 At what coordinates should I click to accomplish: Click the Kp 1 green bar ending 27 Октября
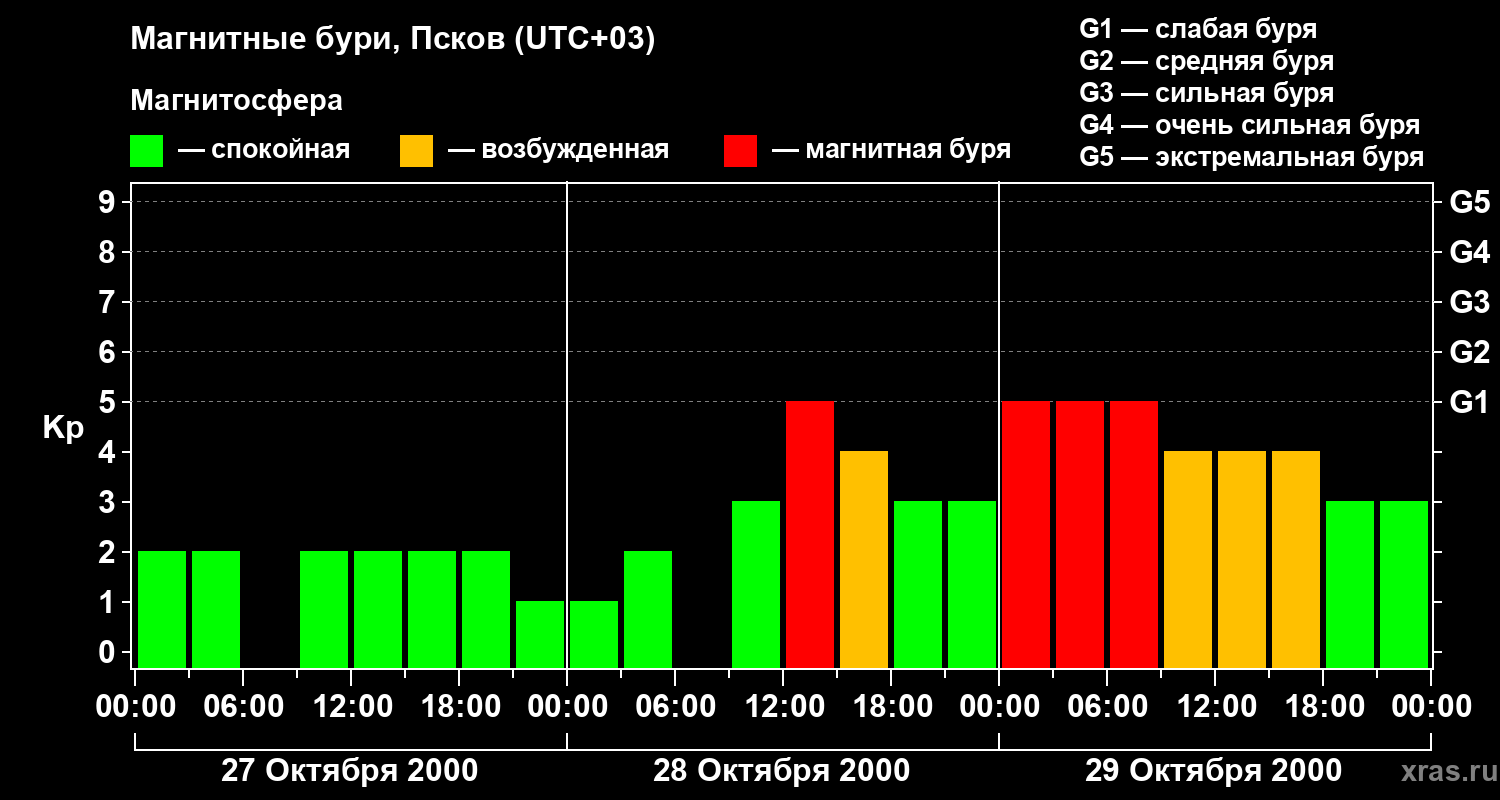(x=540, y=634)
